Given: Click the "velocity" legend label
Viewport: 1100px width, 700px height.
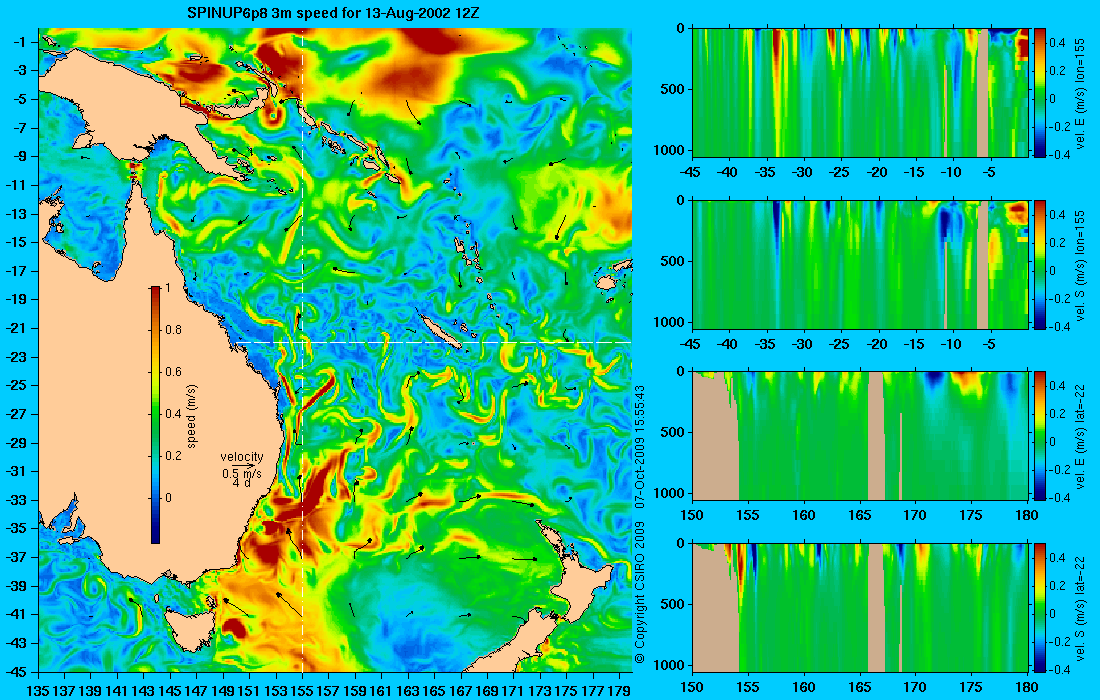Looking at the screenshot, I should [x=242, y=457].
